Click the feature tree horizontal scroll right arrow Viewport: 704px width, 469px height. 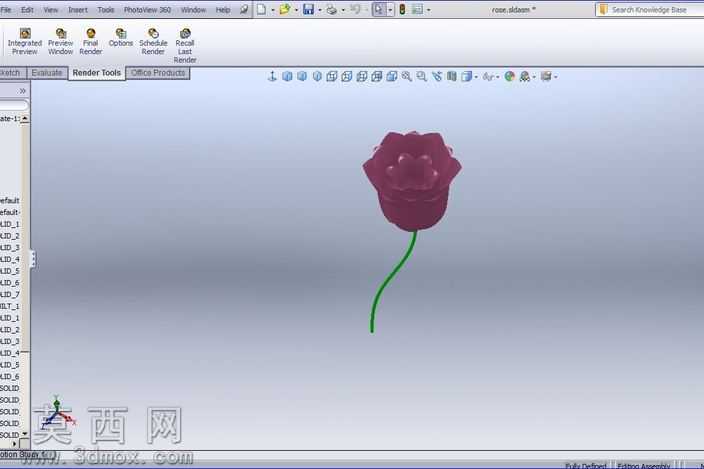[x=15, y=444]
